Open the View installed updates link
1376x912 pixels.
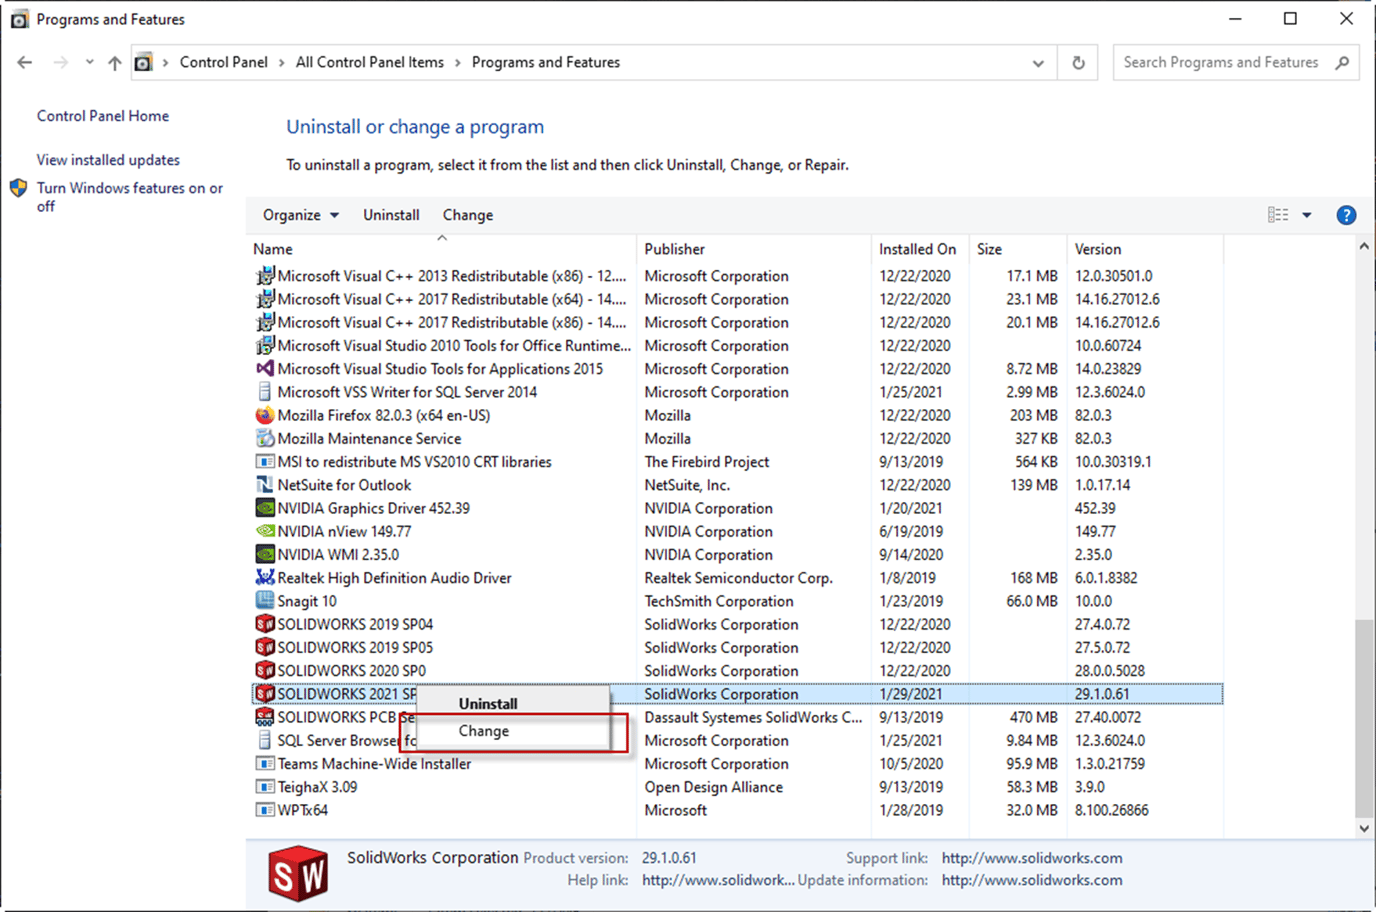[107, 159]
